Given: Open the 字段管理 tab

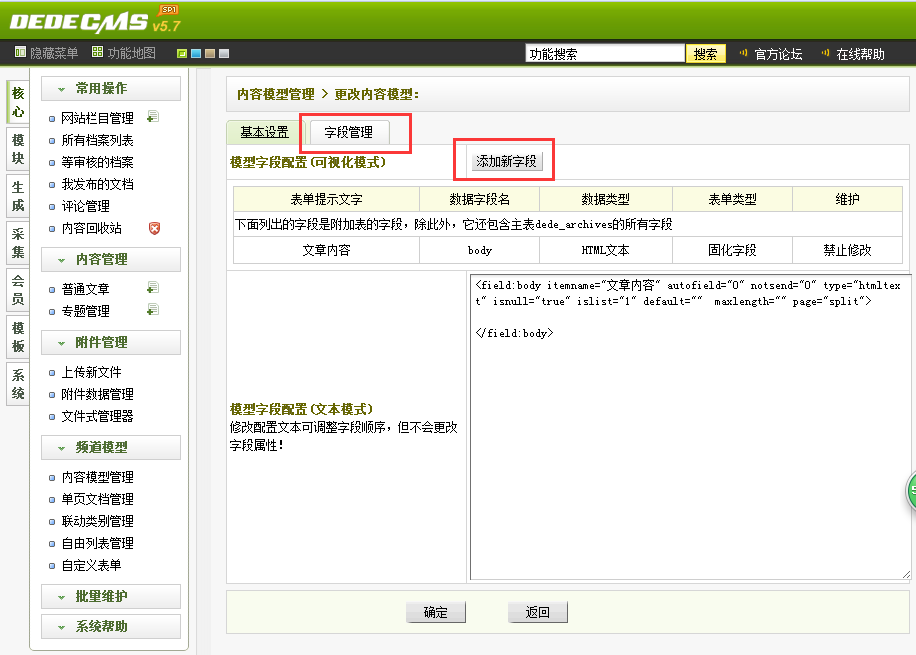Looking at the screenshot, I should (x=348, y=132).
